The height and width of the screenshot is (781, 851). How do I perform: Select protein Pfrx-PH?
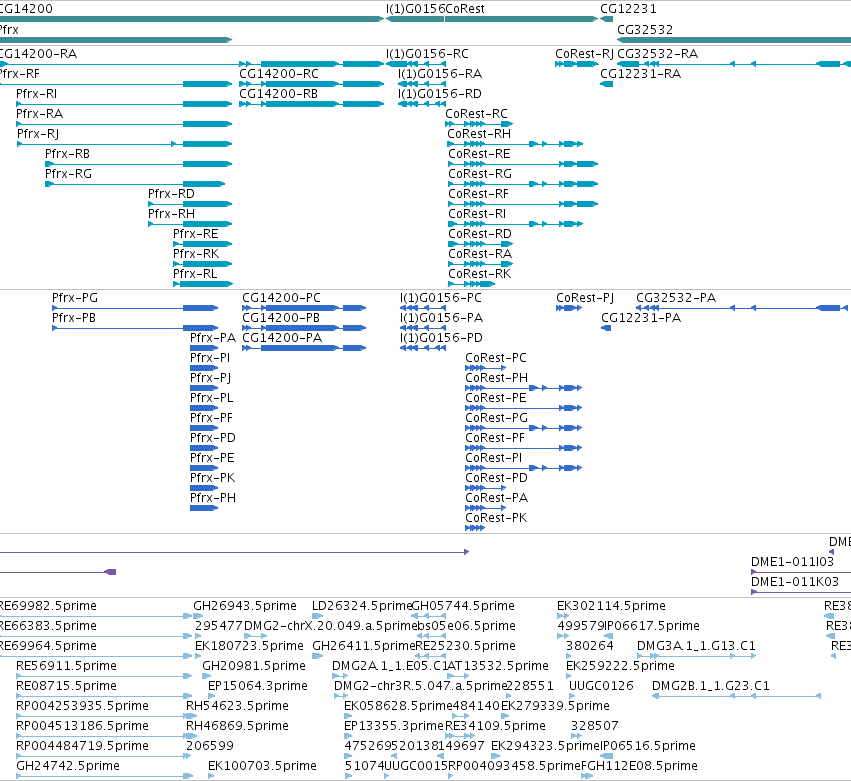pyautogui.click(x=204, y=508)
